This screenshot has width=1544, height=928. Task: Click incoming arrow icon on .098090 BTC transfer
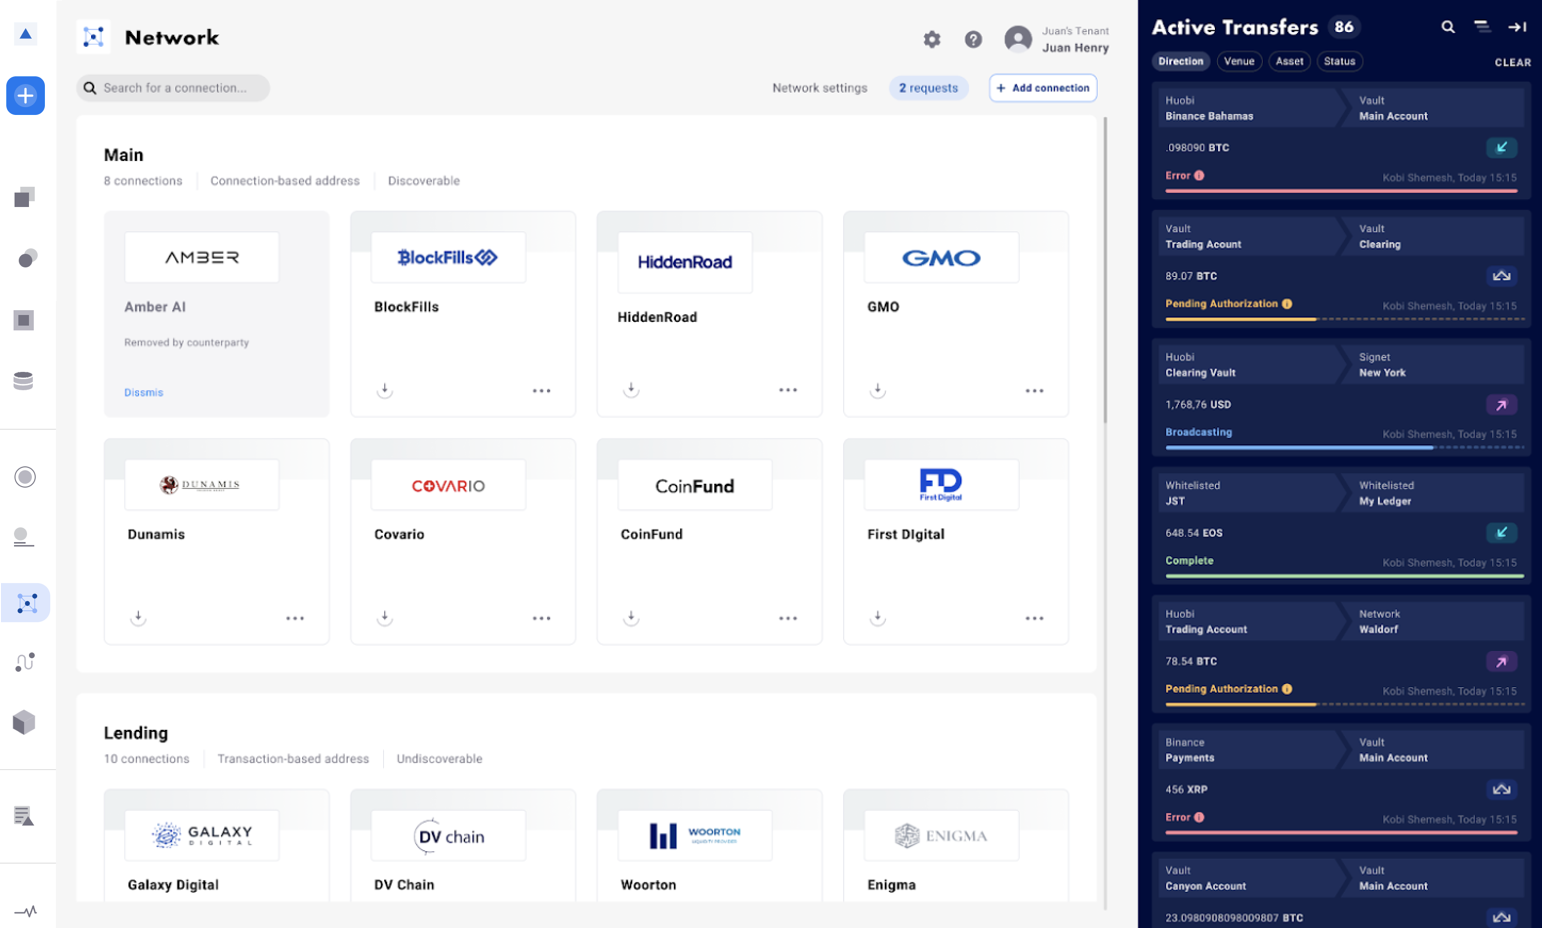(1501, 148)
